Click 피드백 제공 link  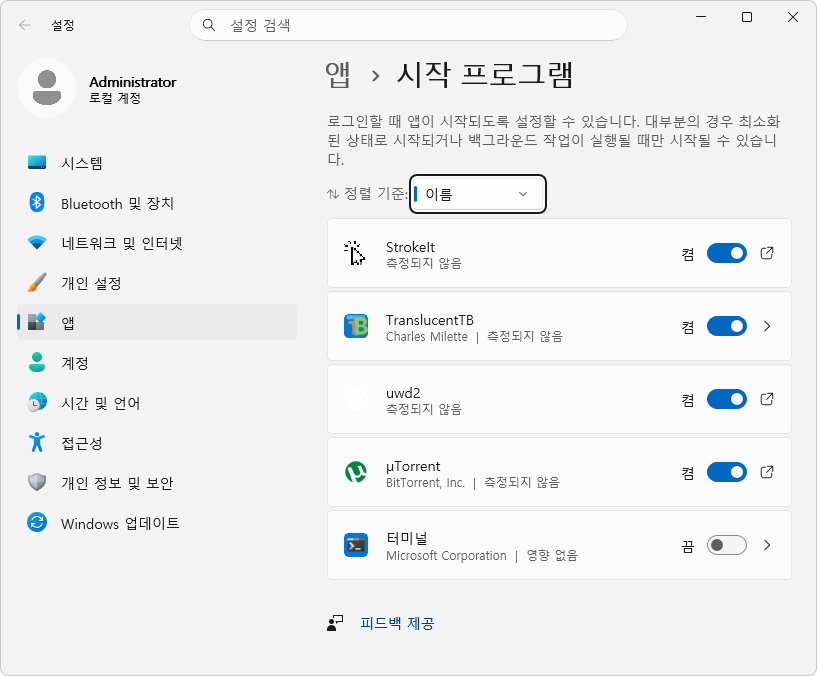[x=397, y=623]
